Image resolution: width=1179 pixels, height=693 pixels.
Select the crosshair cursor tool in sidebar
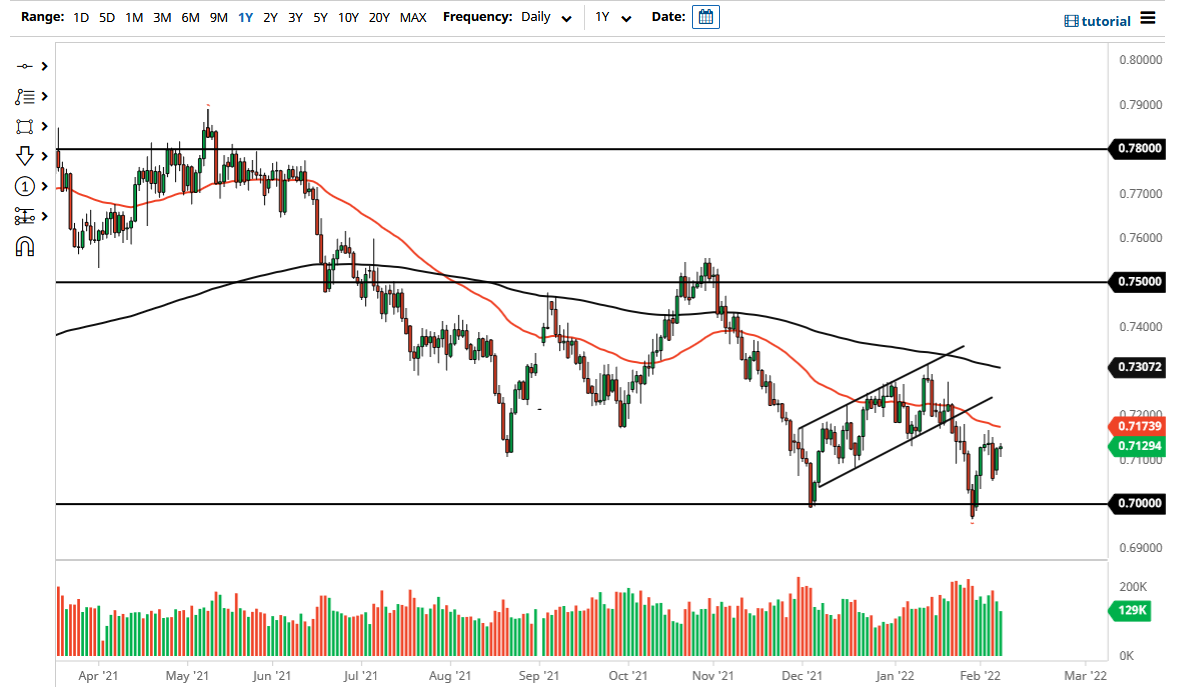point(25,66)
